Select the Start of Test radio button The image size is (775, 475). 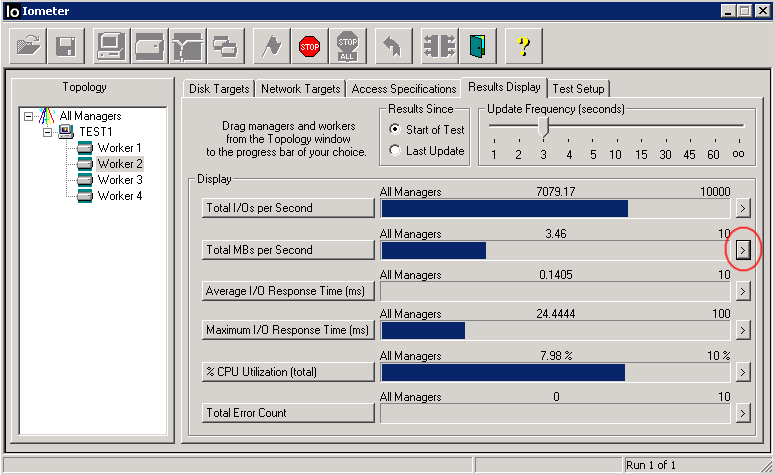tap(395, 130)
